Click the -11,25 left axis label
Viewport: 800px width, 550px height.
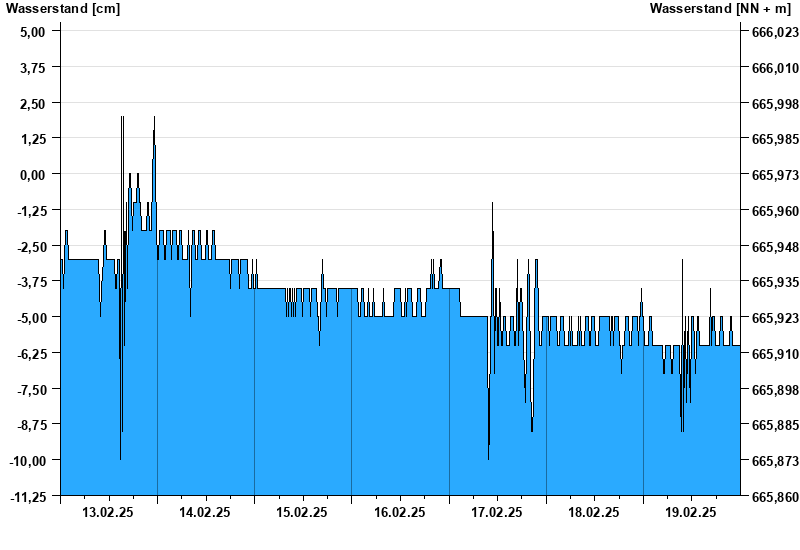(28, 496)
